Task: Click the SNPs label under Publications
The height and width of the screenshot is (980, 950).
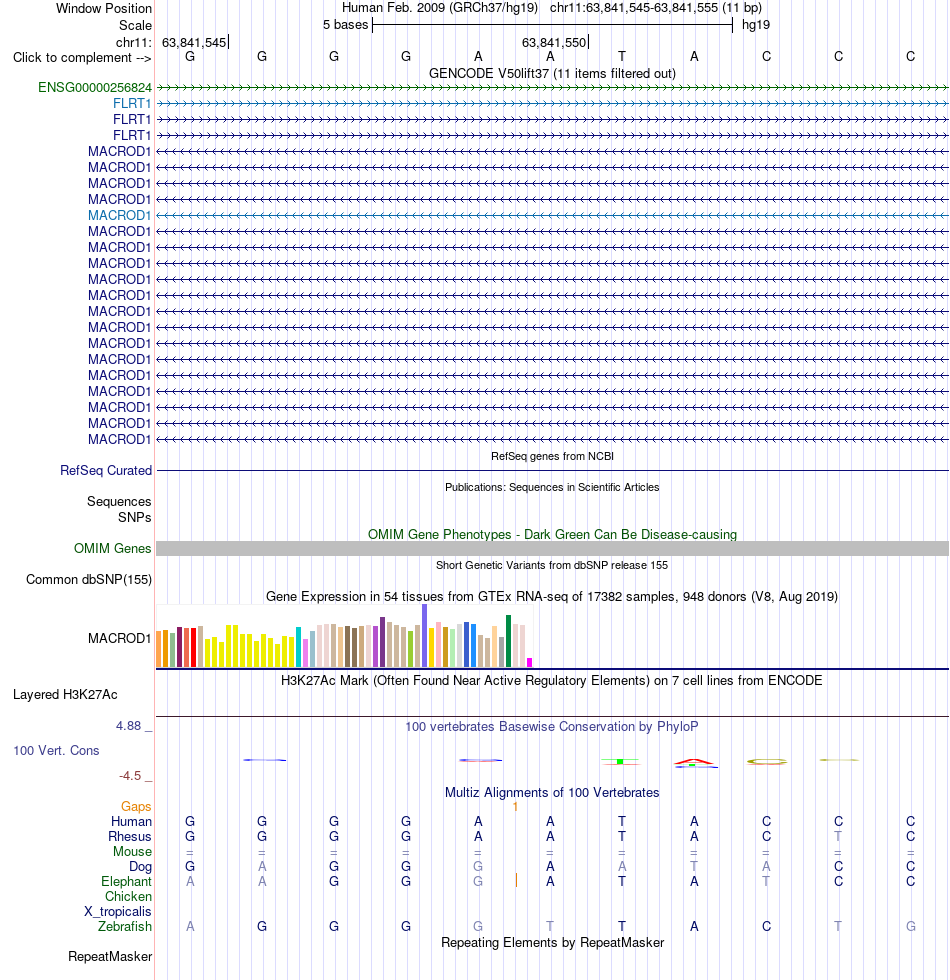Action: click(x=134, y=518)
